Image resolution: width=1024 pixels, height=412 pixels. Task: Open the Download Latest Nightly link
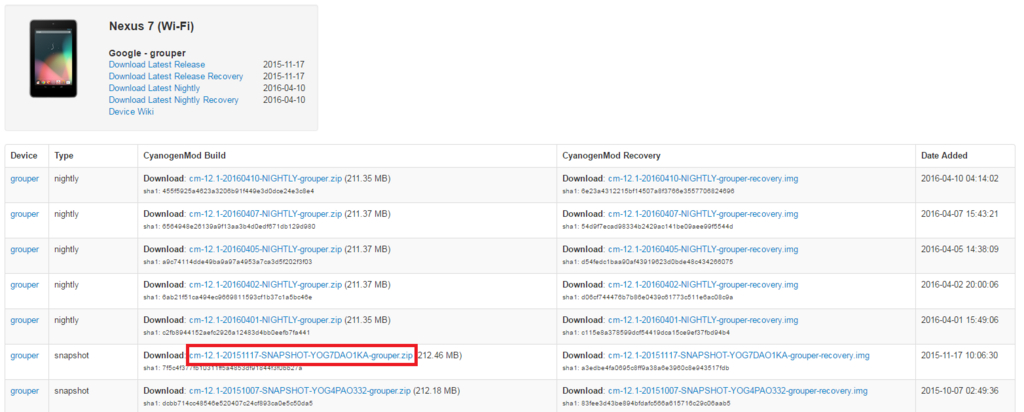pyautogui.click(x=154, y=88)
